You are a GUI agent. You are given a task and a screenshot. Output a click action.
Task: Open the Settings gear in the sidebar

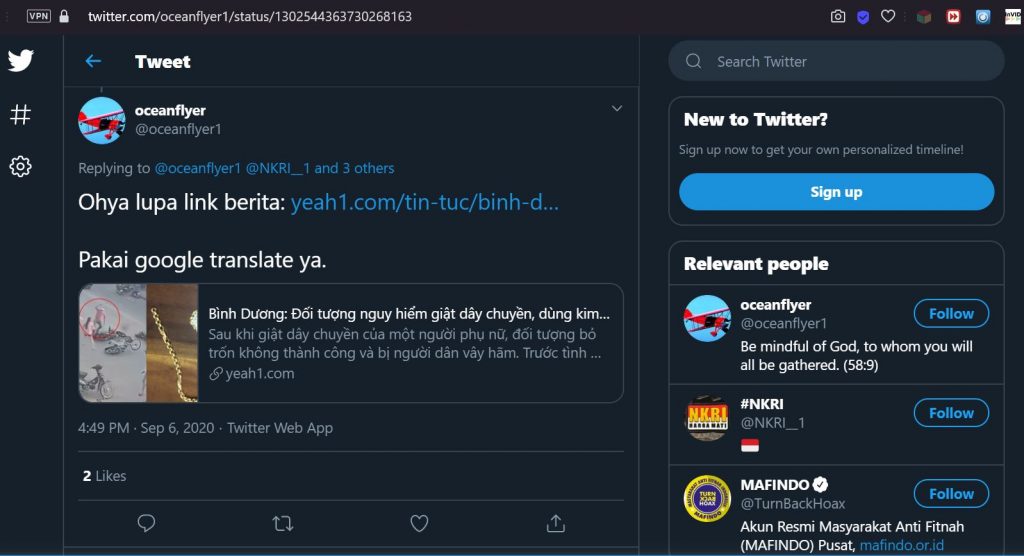[x=20, y=167]
